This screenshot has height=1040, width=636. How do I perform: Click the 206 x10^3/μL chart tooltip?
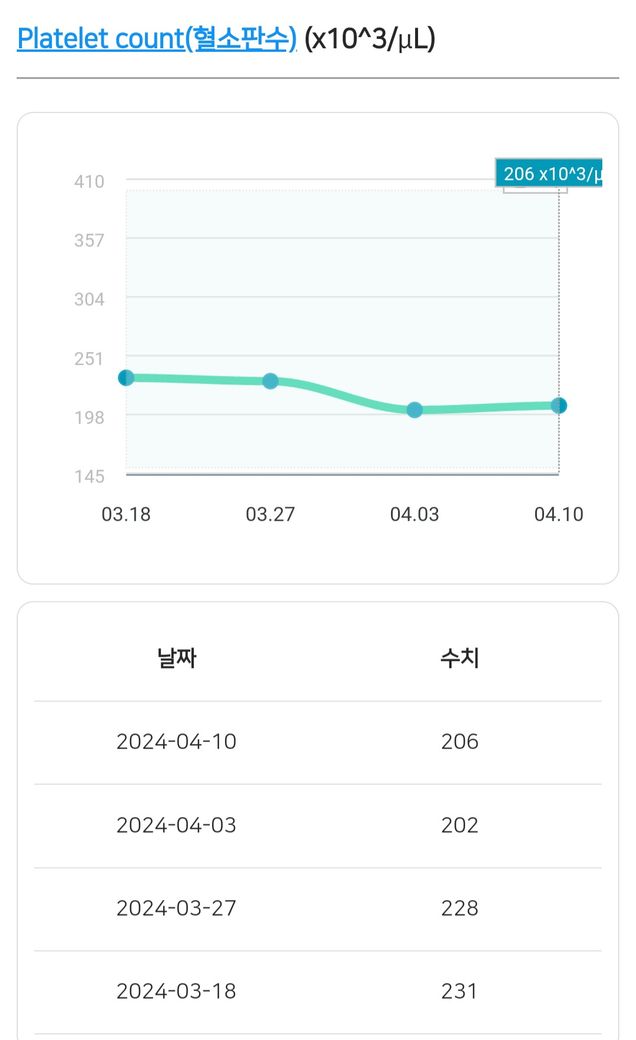tap(550, 174)
